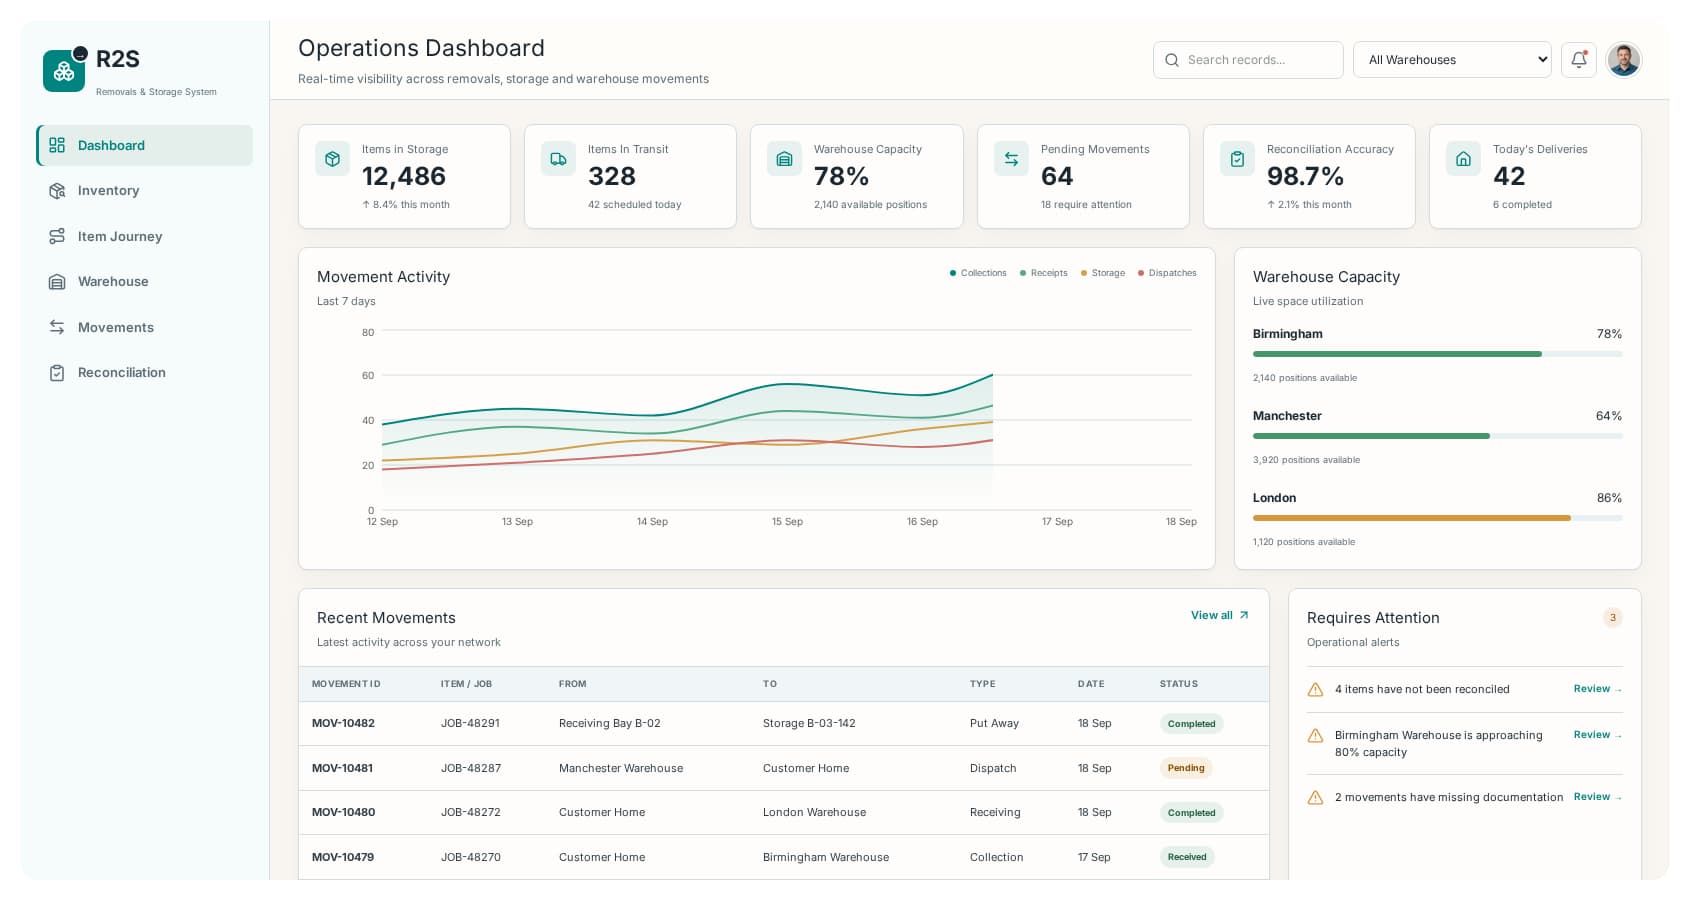Click the Items in Storage box icon
Screen dimensions: 1690x900
[x=333, y=159]
